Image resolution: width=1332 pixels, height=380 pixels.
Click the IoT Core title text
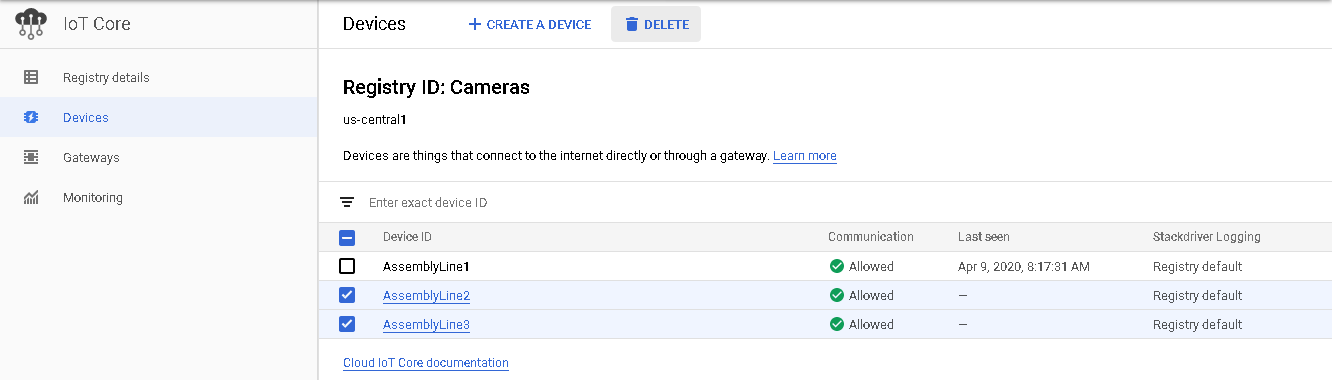(97, 24)
